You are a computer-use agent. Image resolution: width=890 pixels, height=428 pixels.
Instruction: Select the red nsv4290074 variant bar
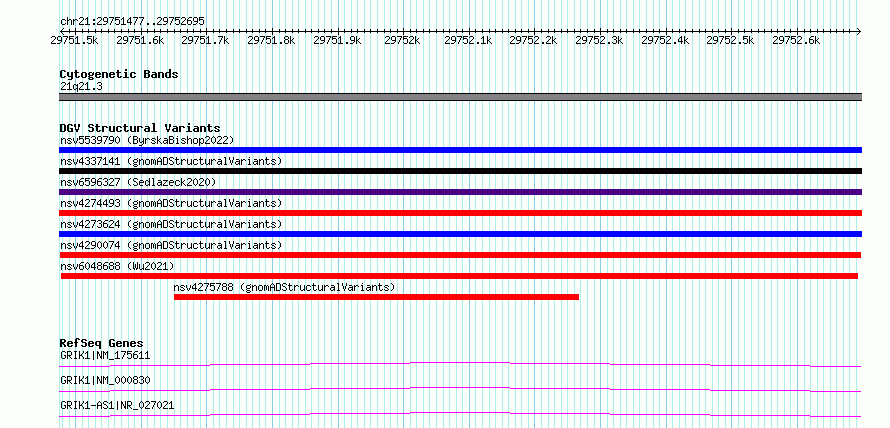460,255
